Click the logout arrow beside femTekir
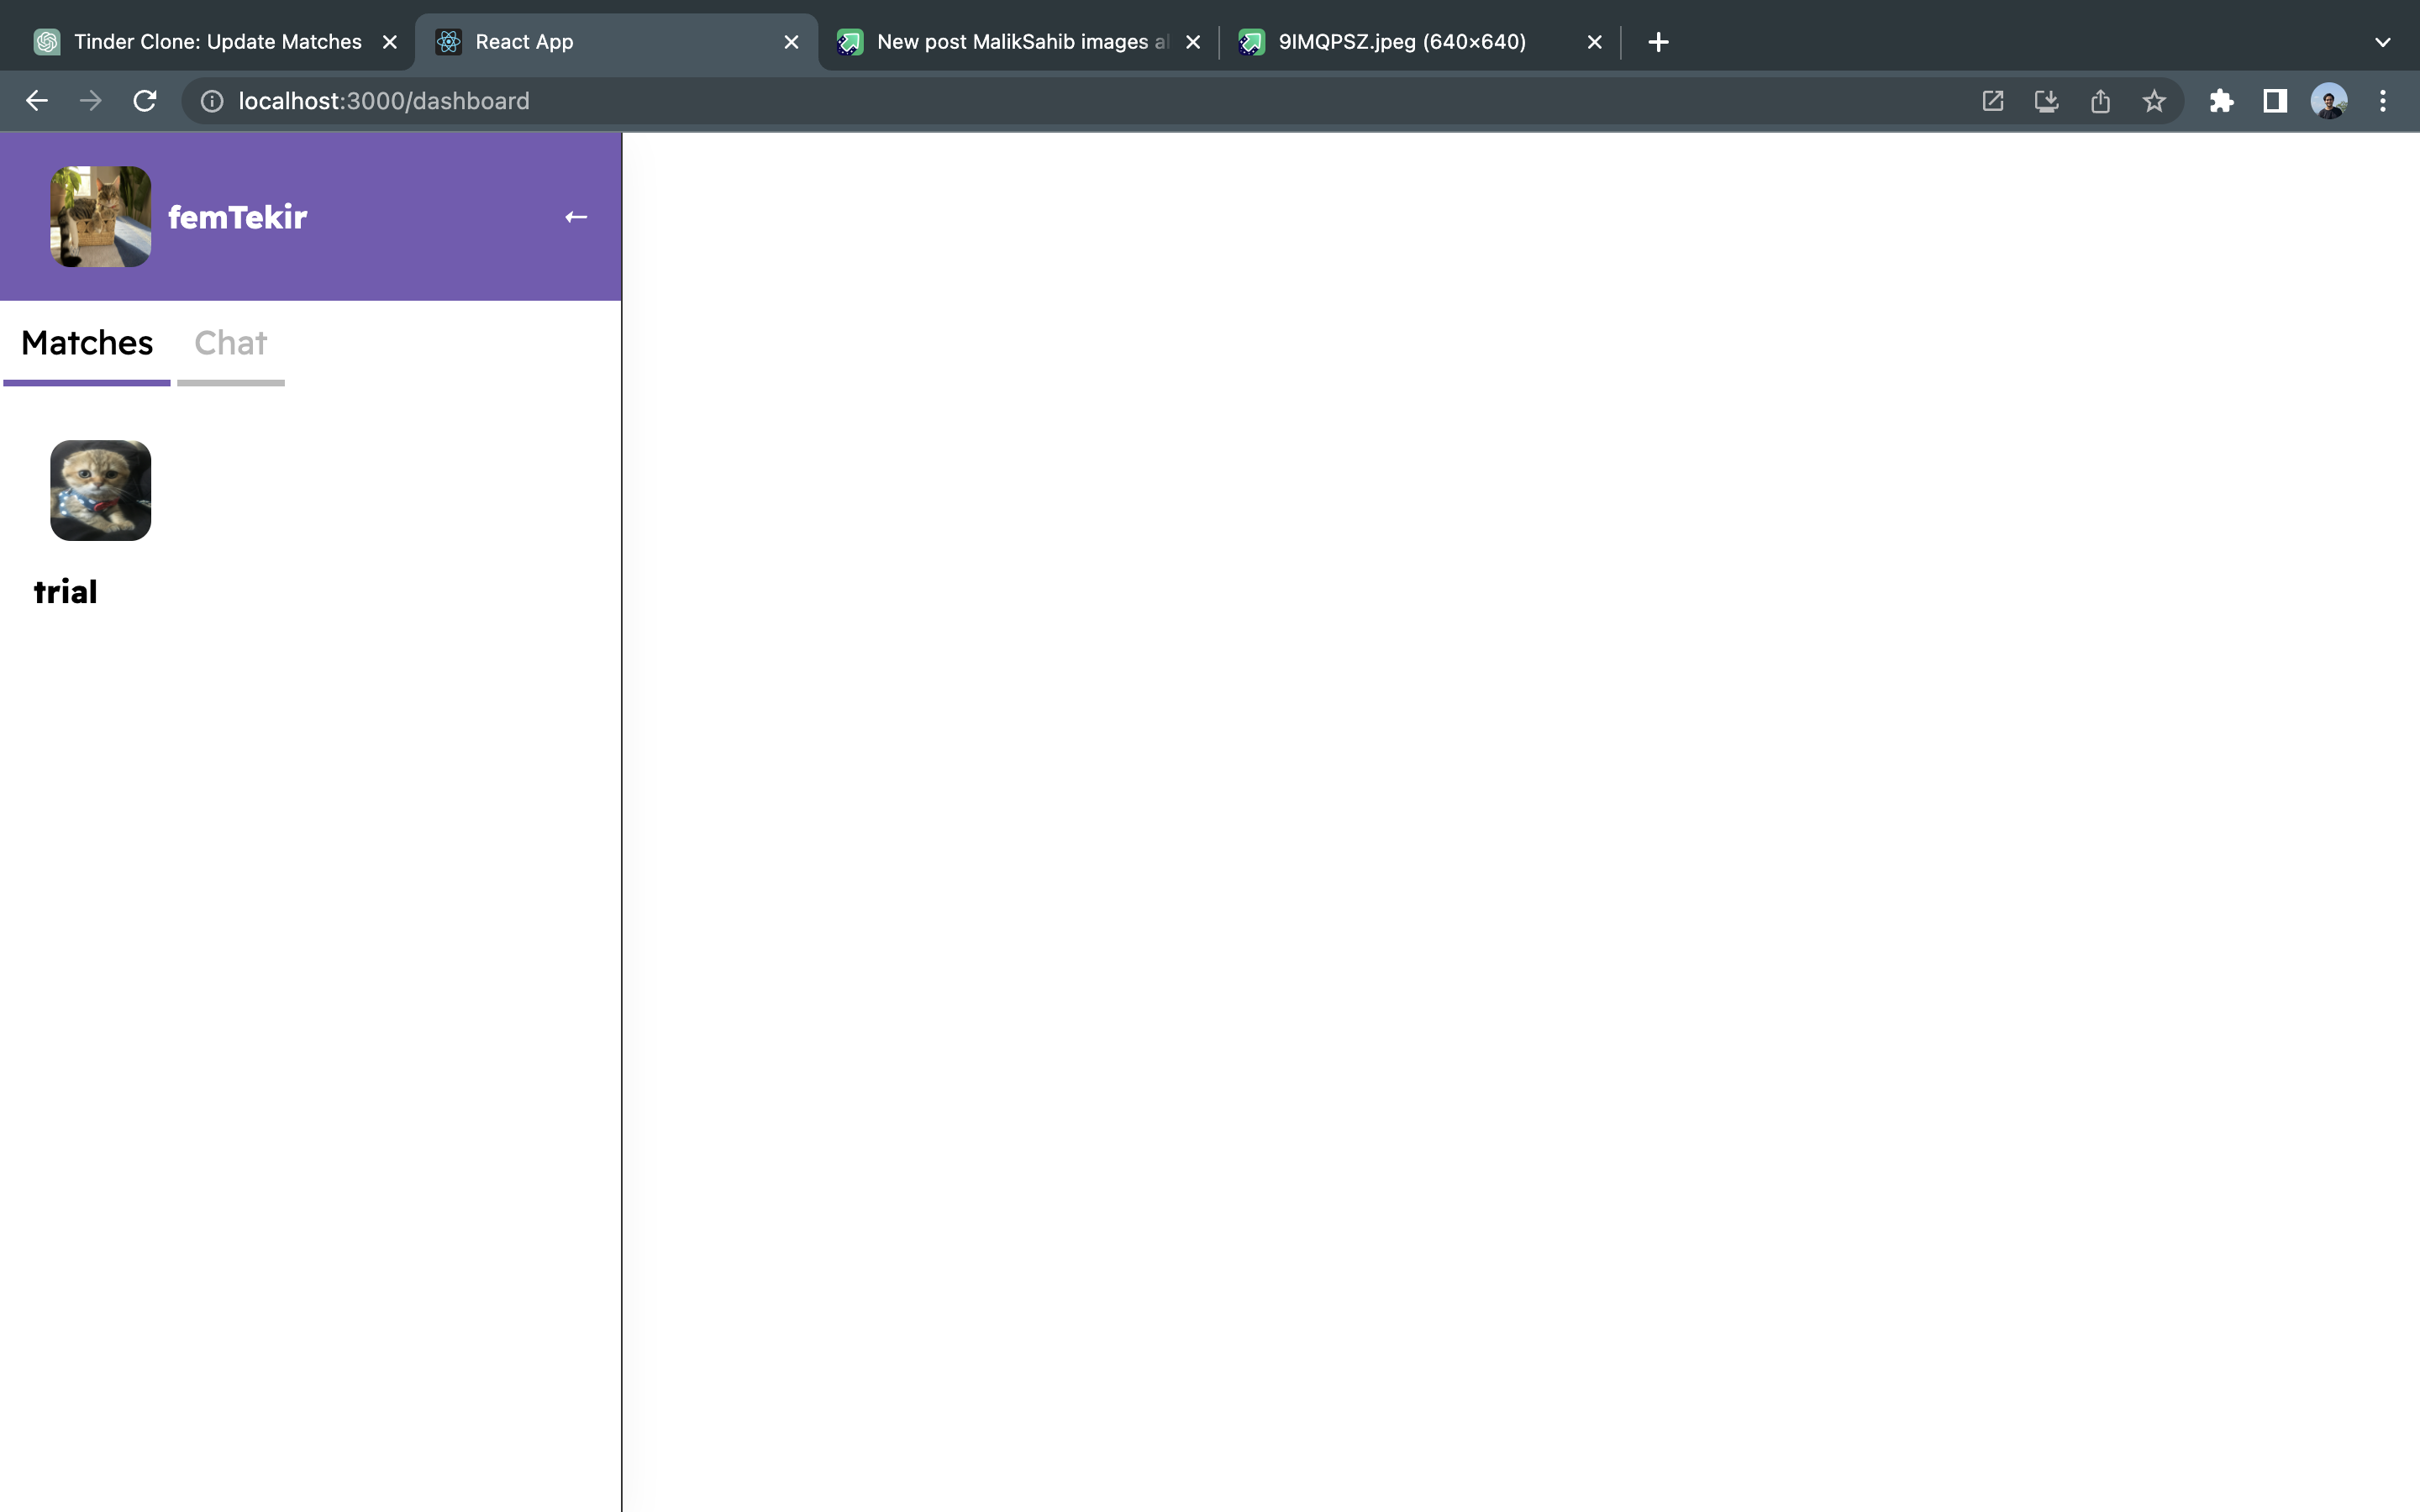The width and height of the screenshot is (2420, 1512). coord(575,217)
